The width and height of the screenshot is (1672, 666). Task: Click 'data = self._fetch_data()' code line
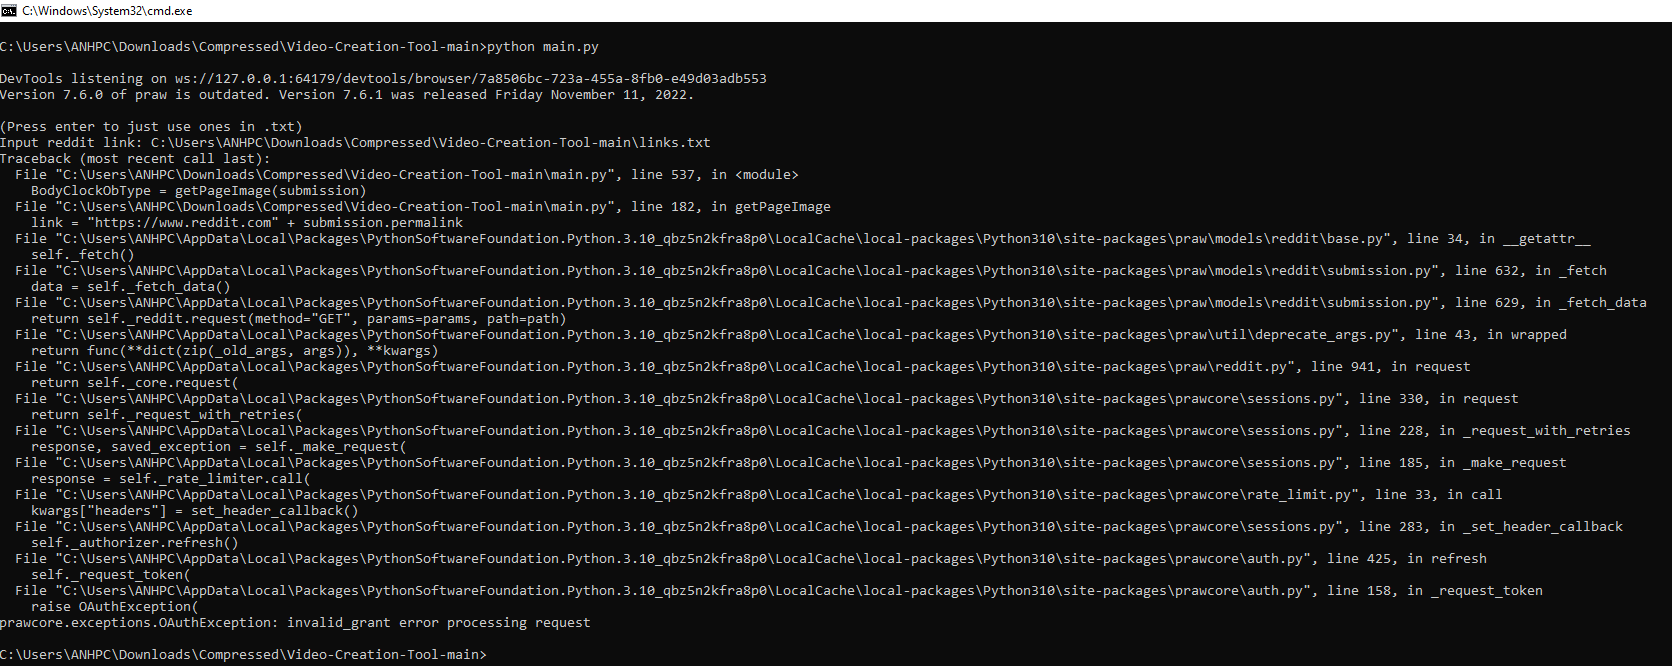click(x=131, y=287)
